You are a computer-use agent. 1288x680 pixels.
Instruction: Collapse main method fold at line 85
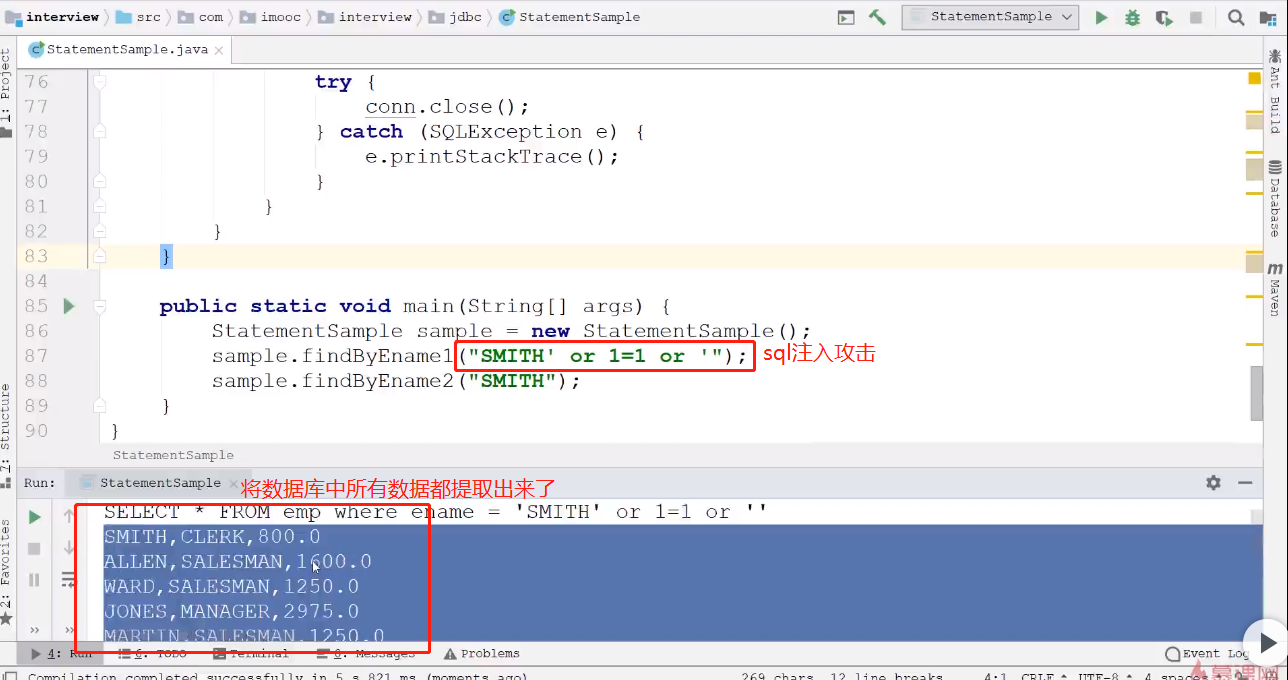click(x=99, y=306)
